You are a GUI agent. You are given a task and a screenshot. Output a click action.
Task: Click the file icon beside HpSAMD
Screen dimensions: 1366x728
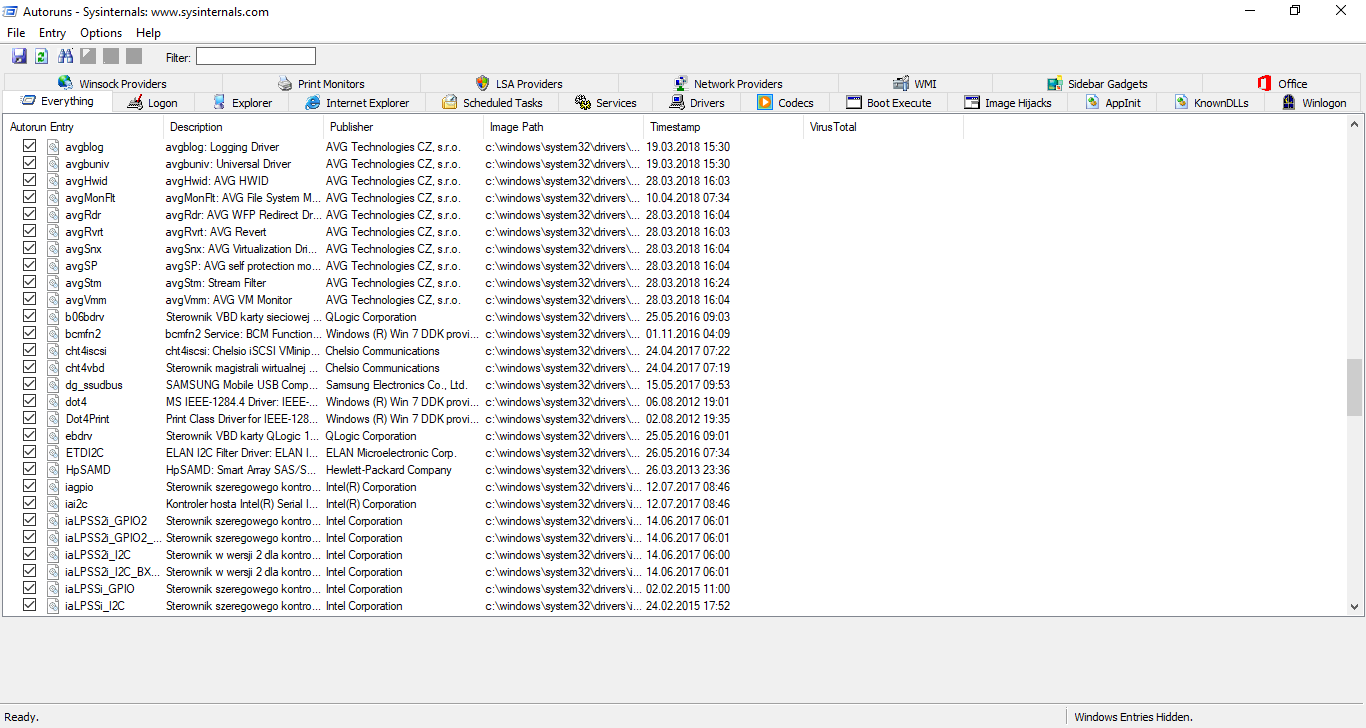point(54,470)
